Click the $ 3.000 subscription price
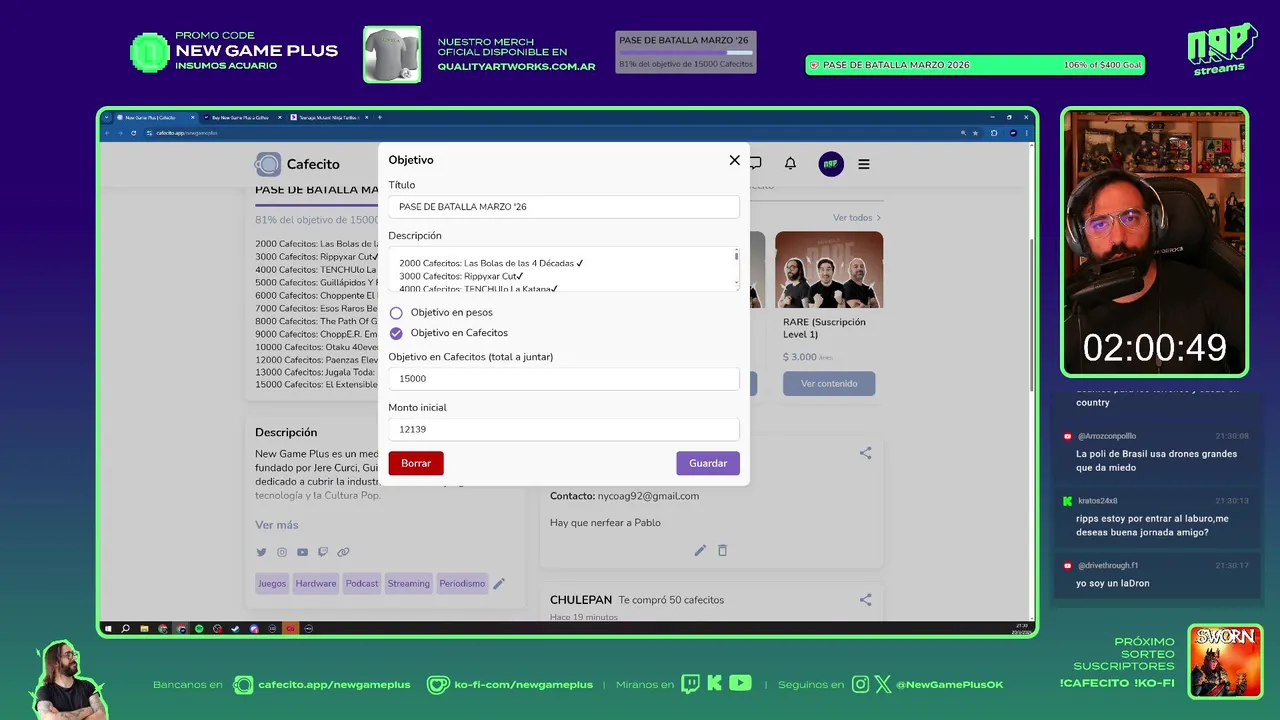This screenshot has width=1280, height=720. pyautogui.click(x=799, y=357)
